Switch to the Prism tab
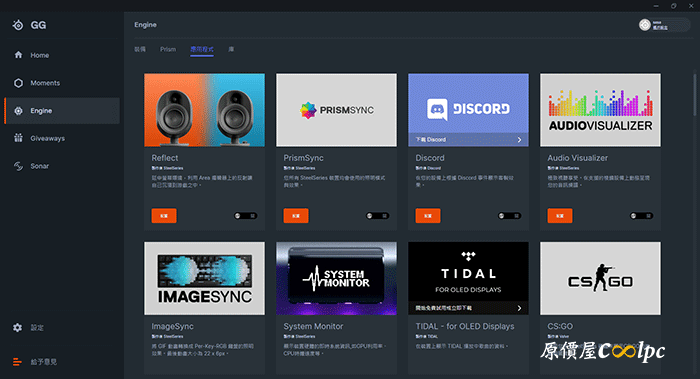This screenshot has height=379, width=700. tap(168, 49)
